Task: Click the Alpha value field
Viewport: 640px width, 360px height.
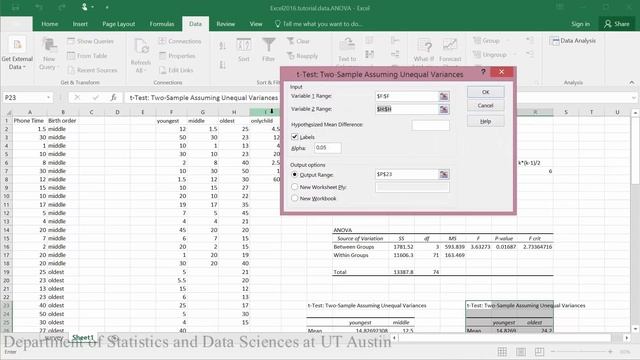Action: click(328, 148)
